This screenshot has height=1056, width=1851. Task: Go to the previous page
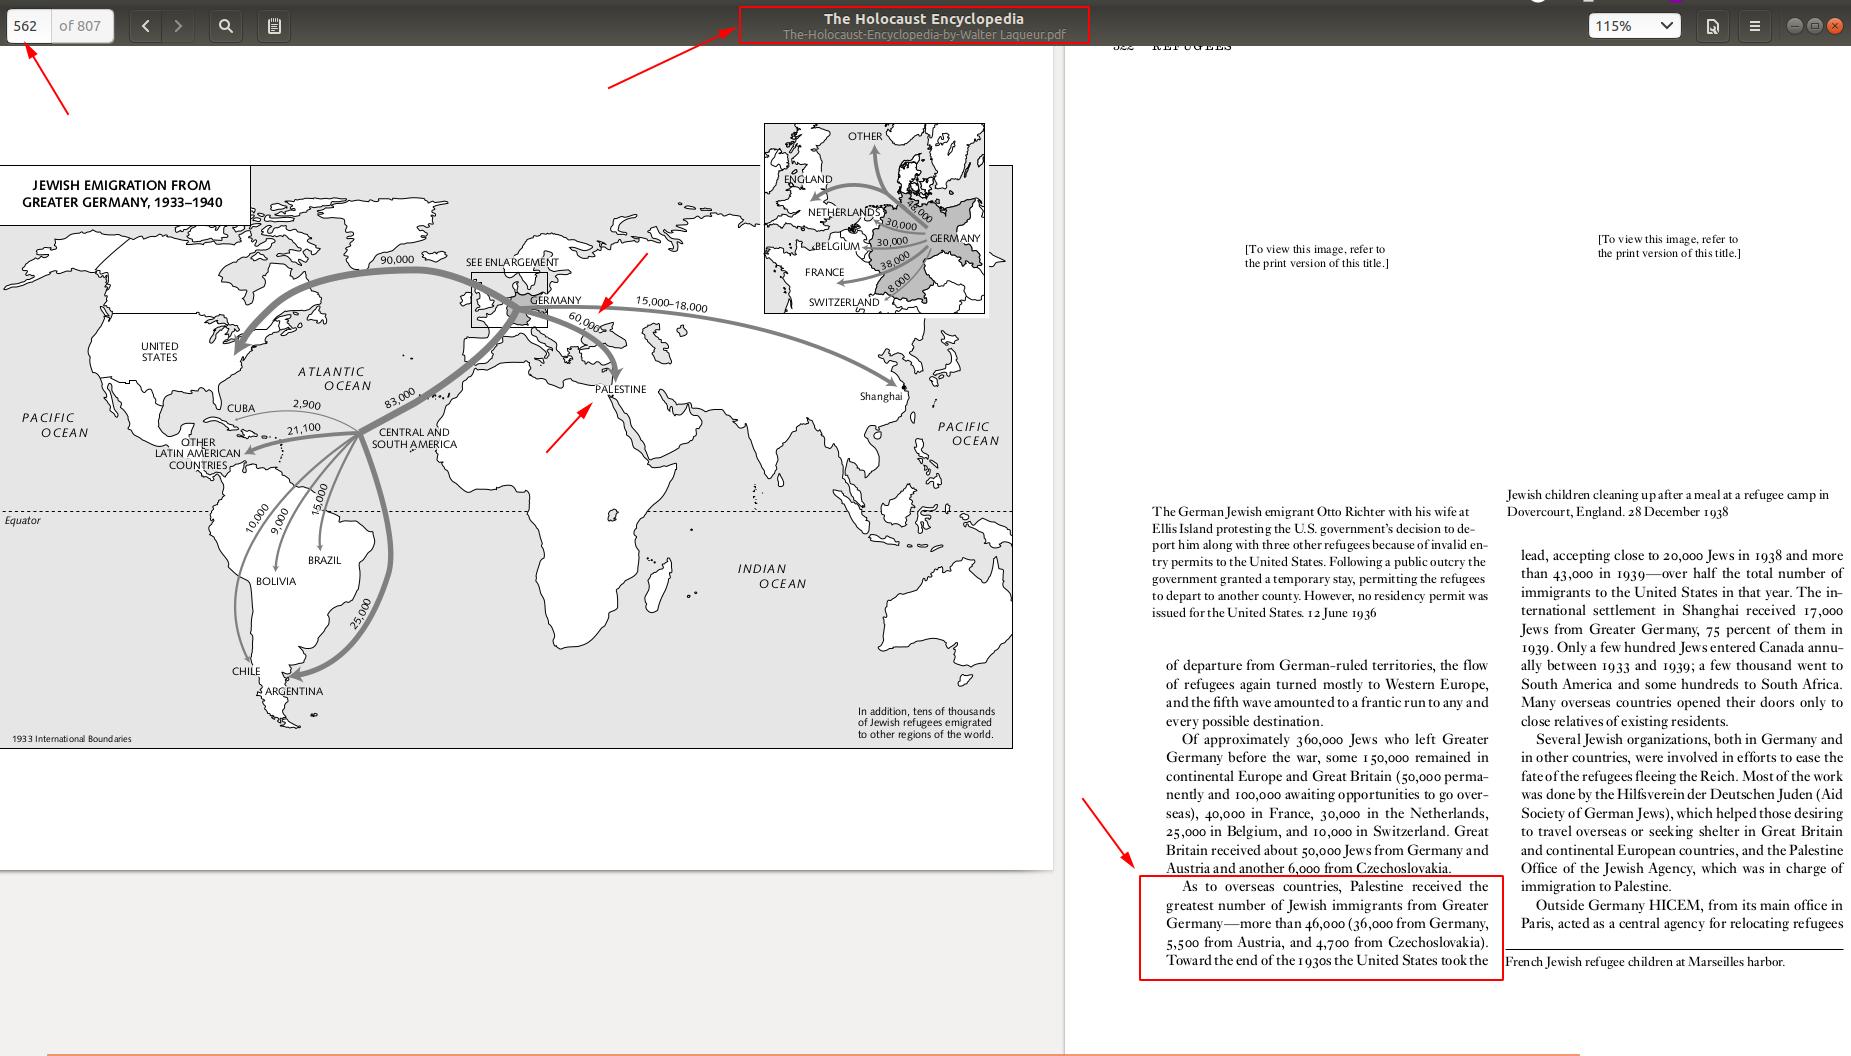tap(146, 26)
